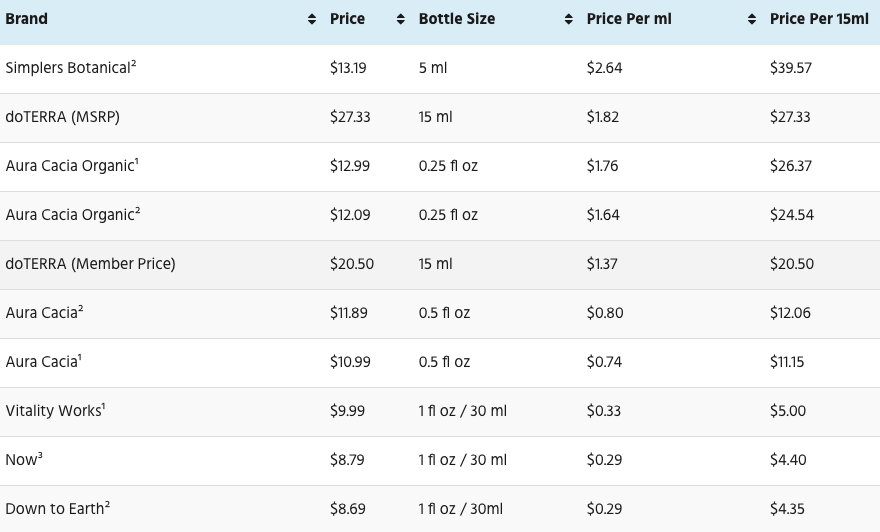Click the Brand column header text

click(26, 19)
